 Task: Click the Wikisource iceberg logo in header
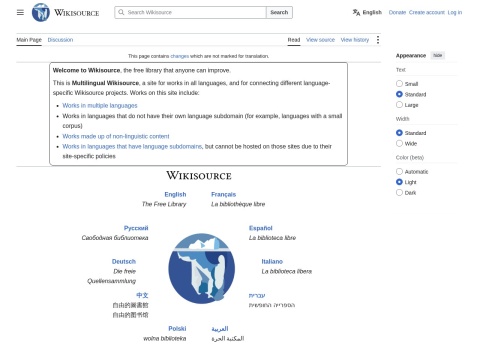pos(41,12)
